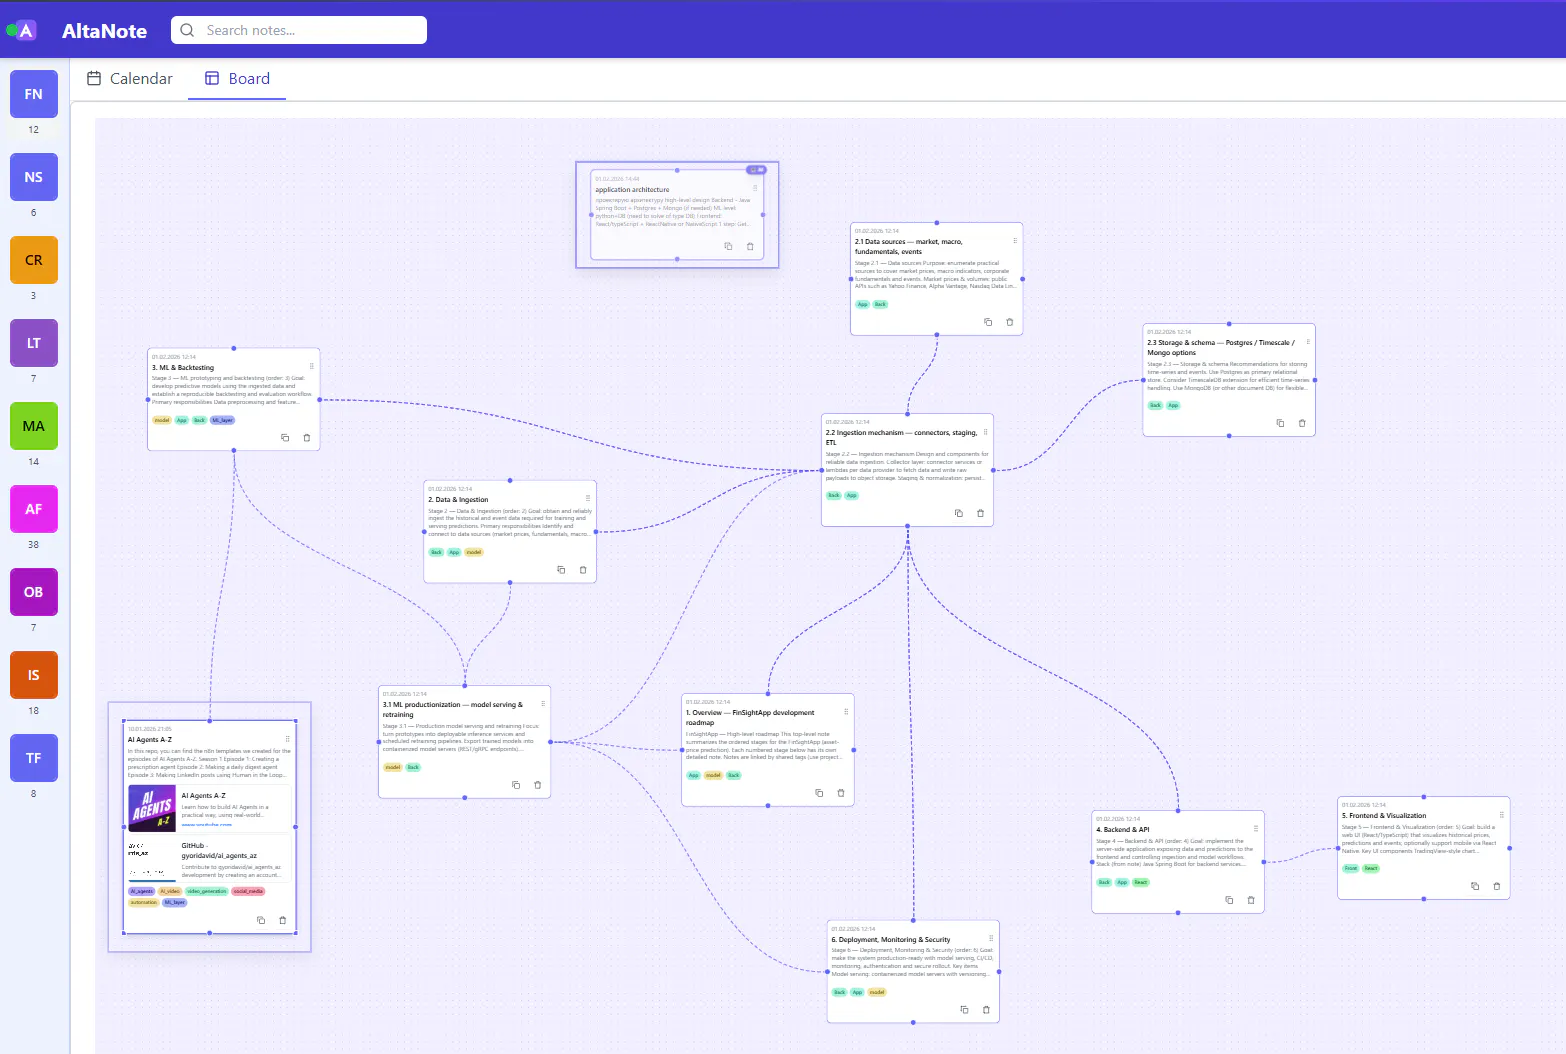Open the FN notebook in the sidebar
The height and width of the screenshot is (1054, 1566).
click(34, 94)
